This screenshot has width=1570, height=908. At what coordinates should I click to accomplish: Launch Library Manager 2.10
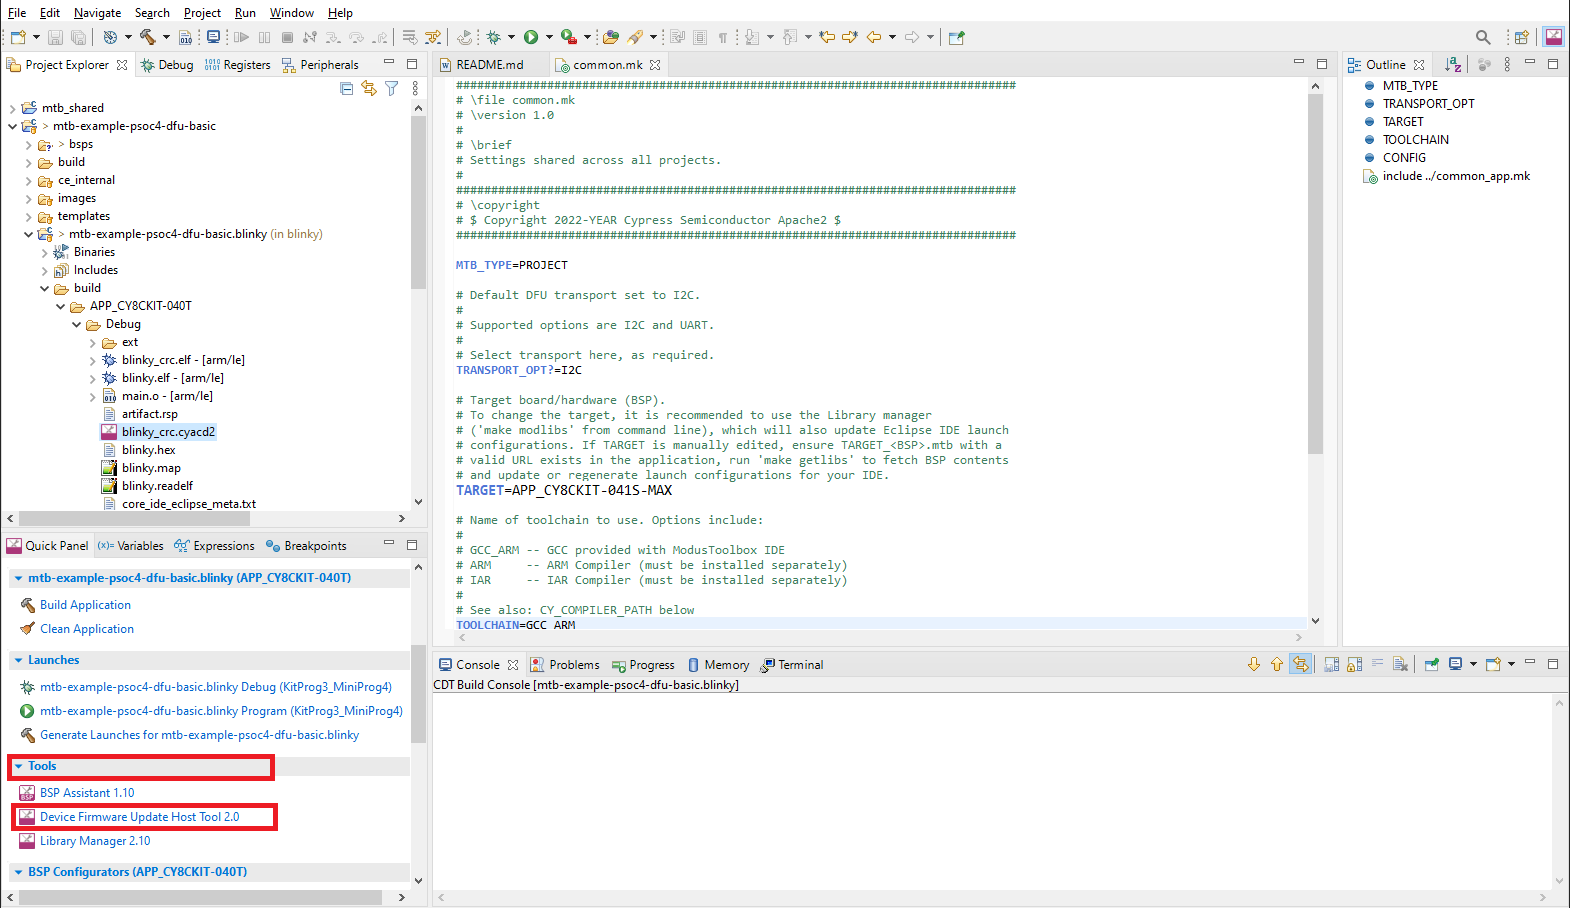coord(95,841)
